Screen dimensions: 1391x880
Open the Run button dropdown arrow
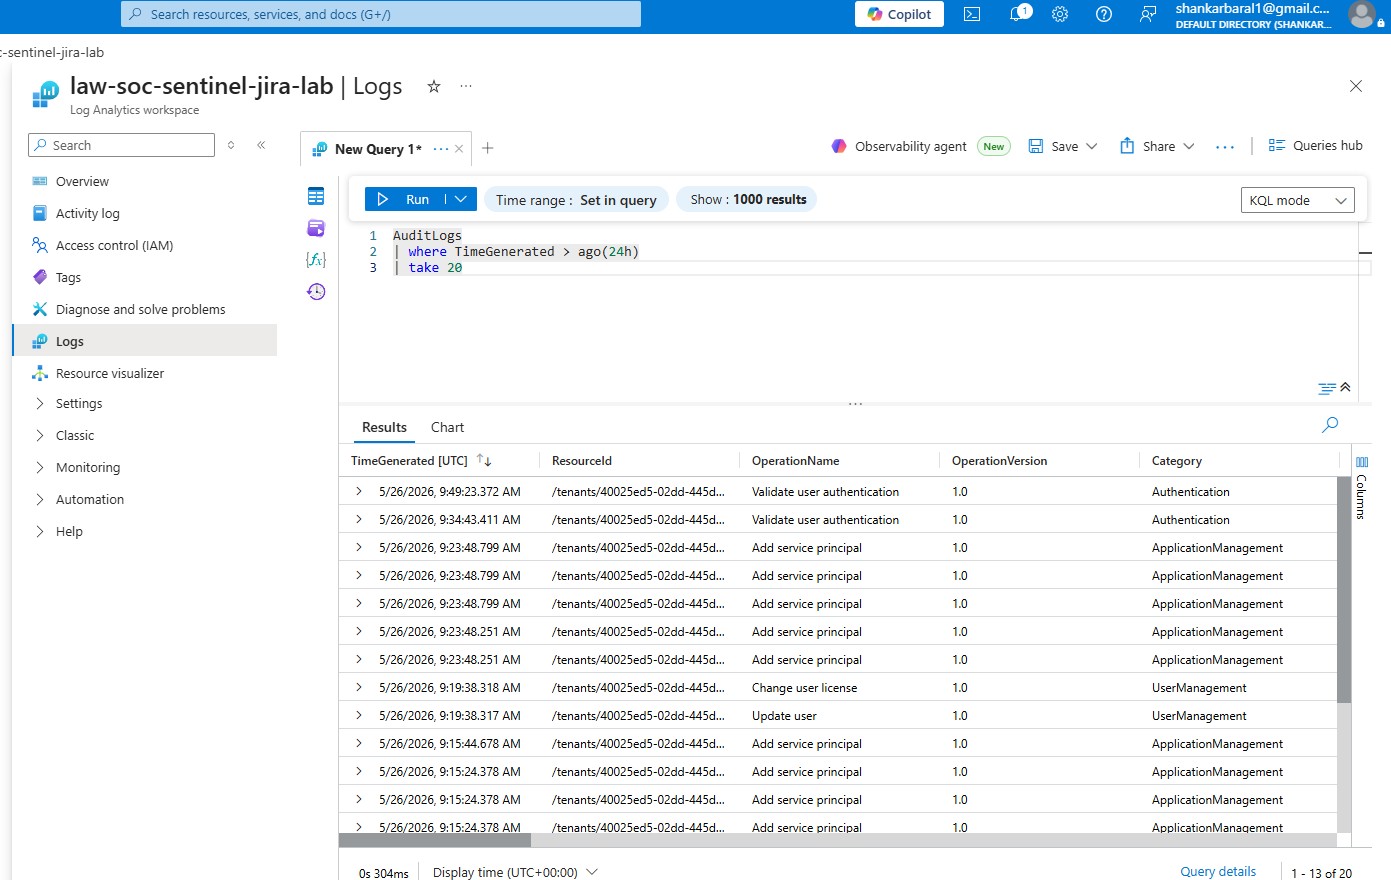pyautogui.click(x=461, y=199)
